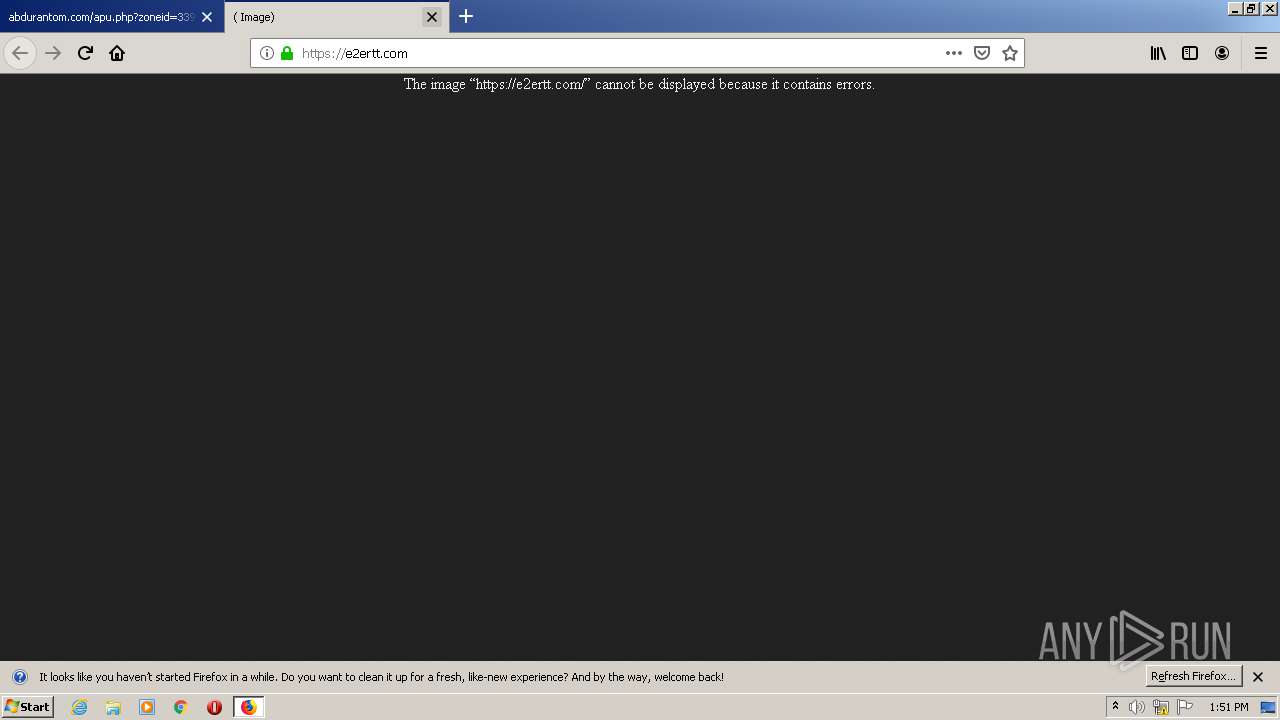Show hidden system tray icons
Image resolution: width=1280 pixels, height=720 pixels.
point(1115,707)
